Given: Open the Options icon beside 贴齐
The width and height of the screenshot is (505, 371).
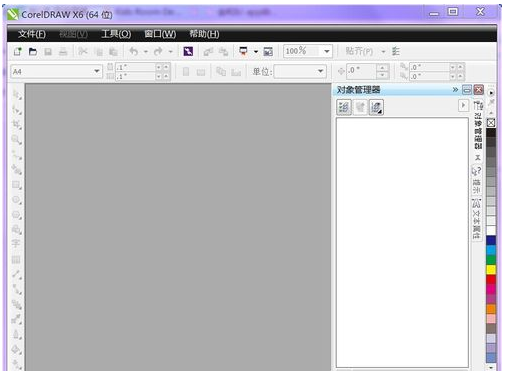Looking at the screenshot, I should coord(396,51).
